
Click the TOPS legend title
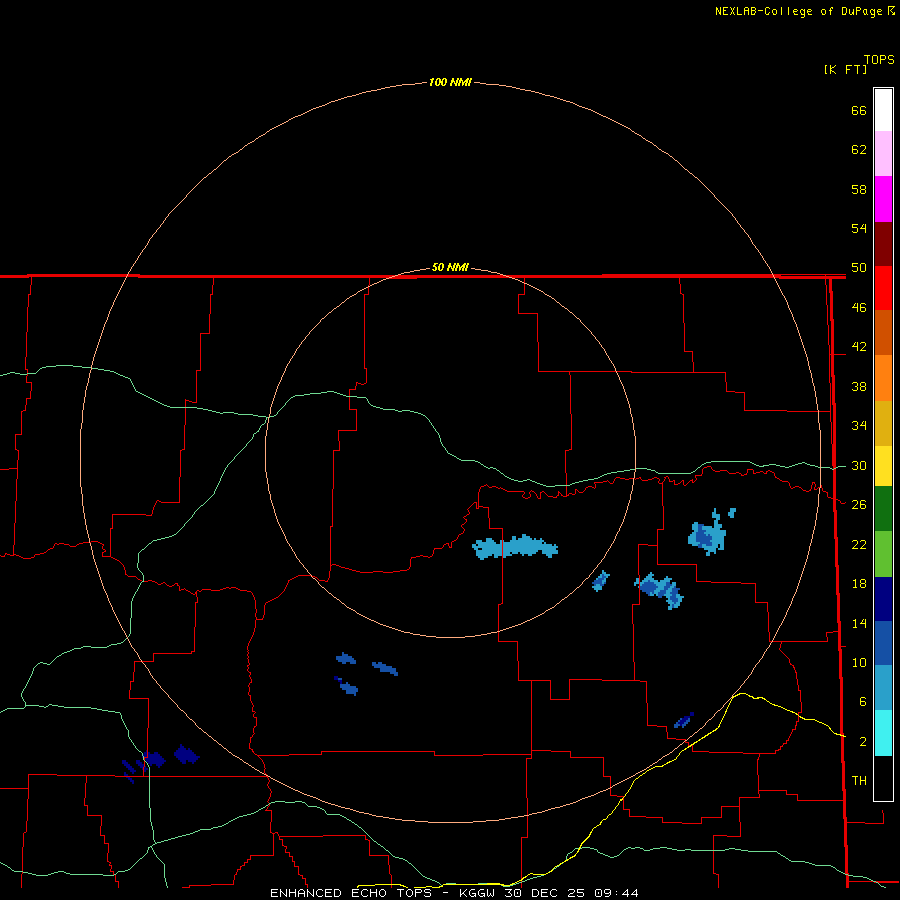[x=879, y=60]
